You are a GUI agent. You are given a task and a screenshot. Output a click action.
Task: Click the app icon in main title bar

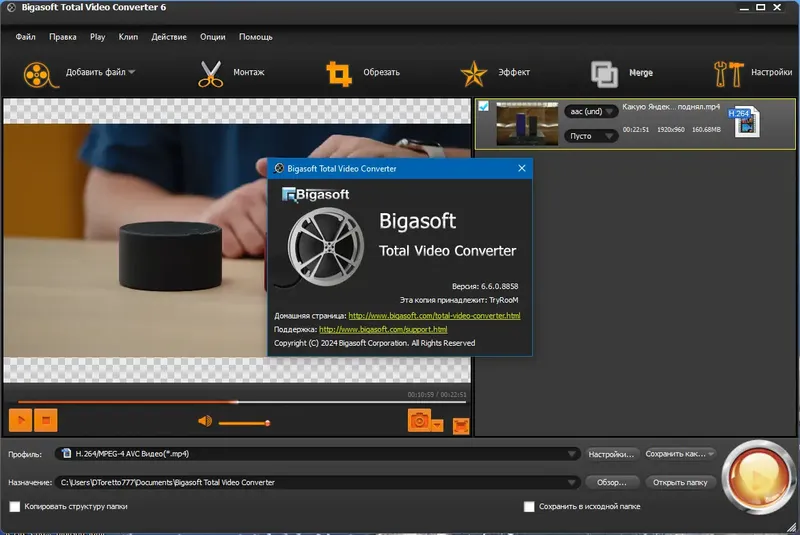coord(11,7)
